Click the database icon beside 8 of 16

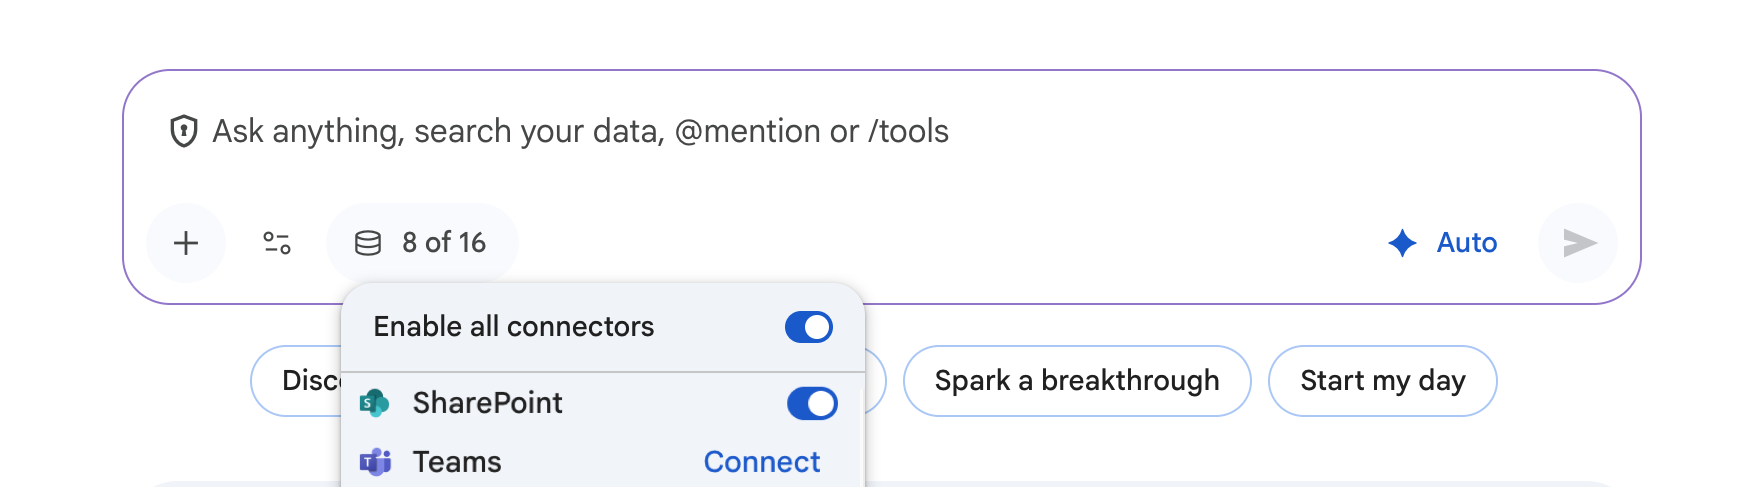[x=368, y=243]
